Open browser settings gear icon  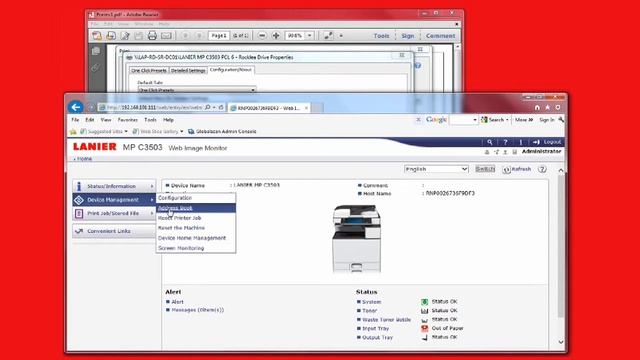558,107
